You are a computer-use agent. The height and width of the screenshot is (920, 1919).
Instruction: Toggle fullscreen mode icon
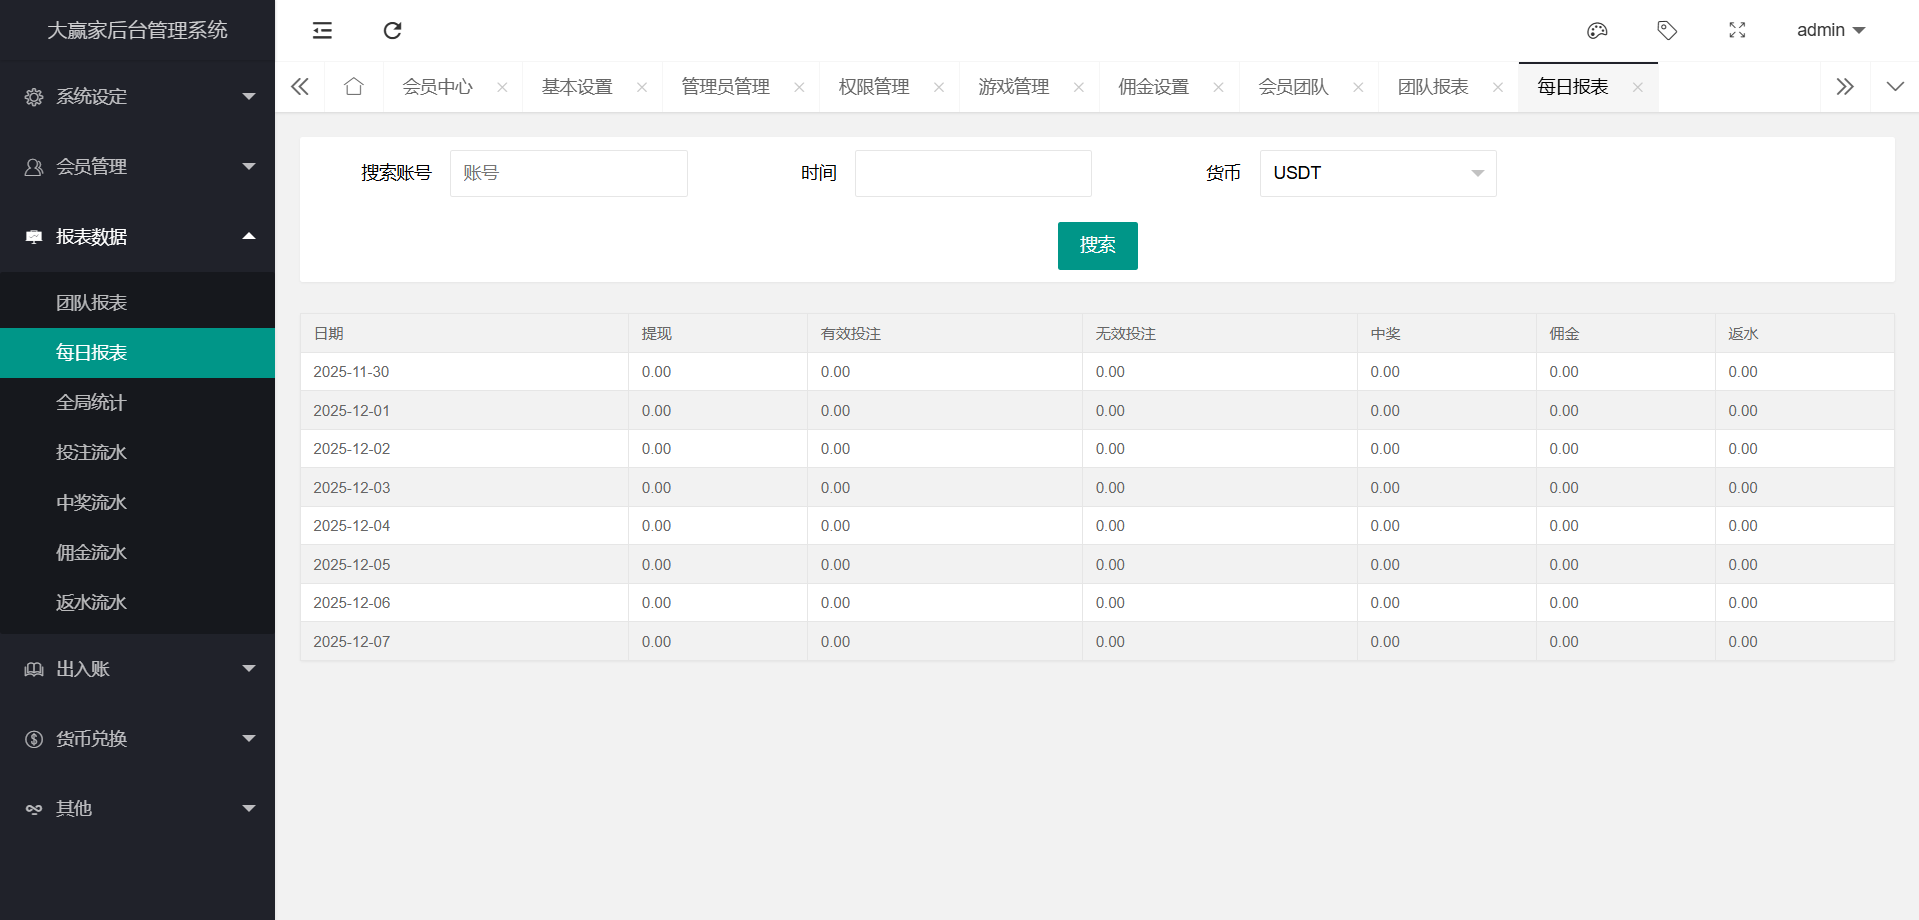tap(1737, 30)
